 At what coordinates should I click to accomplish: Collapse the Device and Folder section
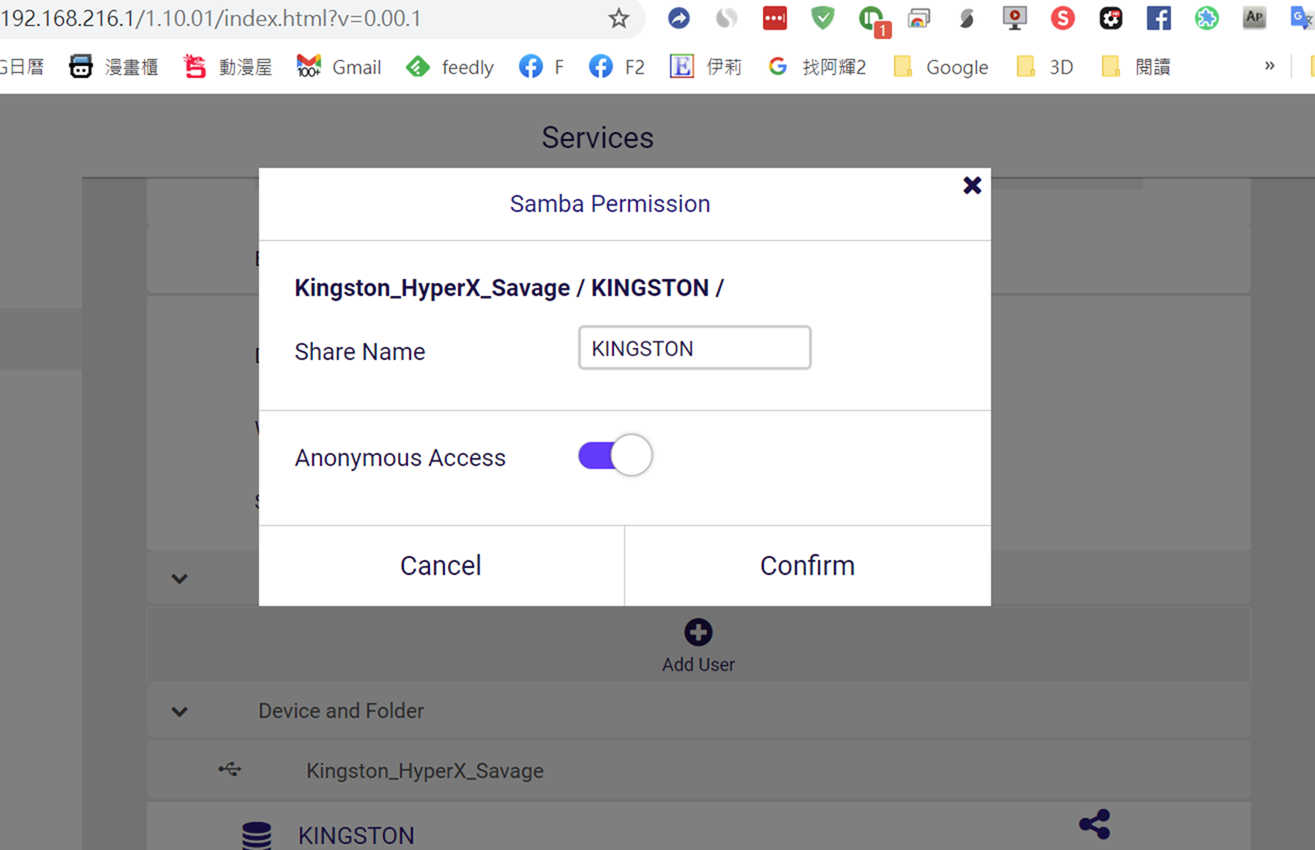coord(180,712)
